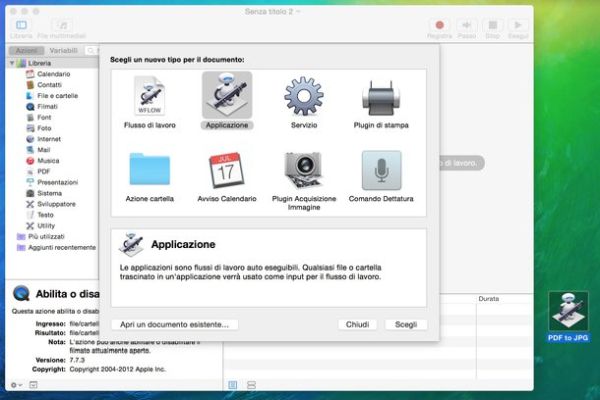The height and width of the screenshot is (400, 600).
Task: Switch to the Variabili tab
Action: tap(63, 49)
